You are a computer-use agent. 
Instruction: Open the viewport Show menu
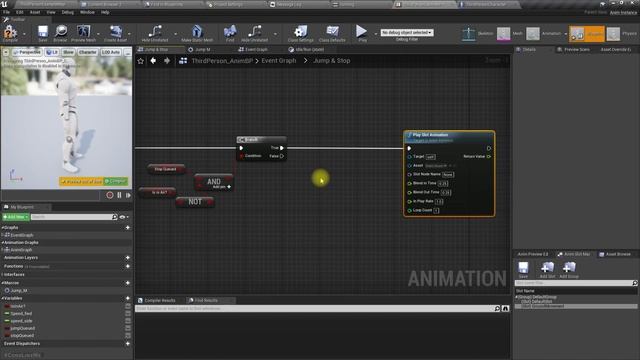[68, 52]
